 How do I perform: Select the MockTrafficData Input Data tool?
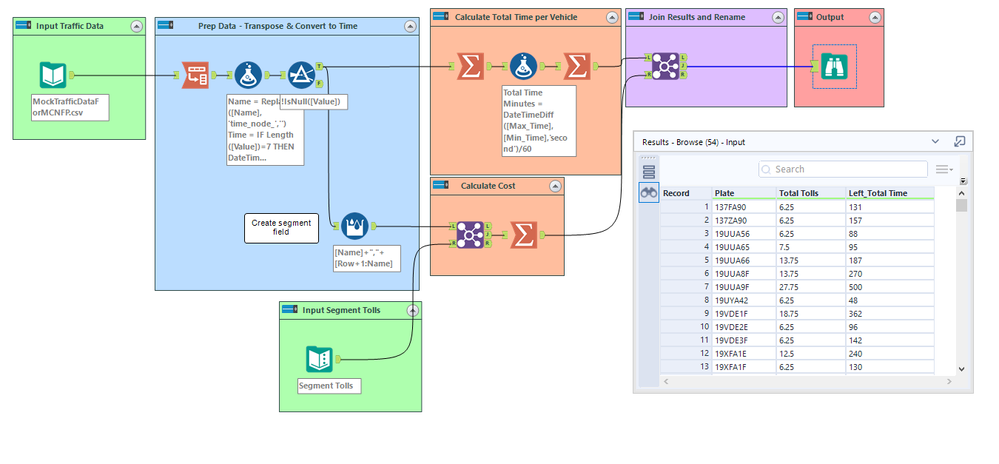[x=52, y=75]
